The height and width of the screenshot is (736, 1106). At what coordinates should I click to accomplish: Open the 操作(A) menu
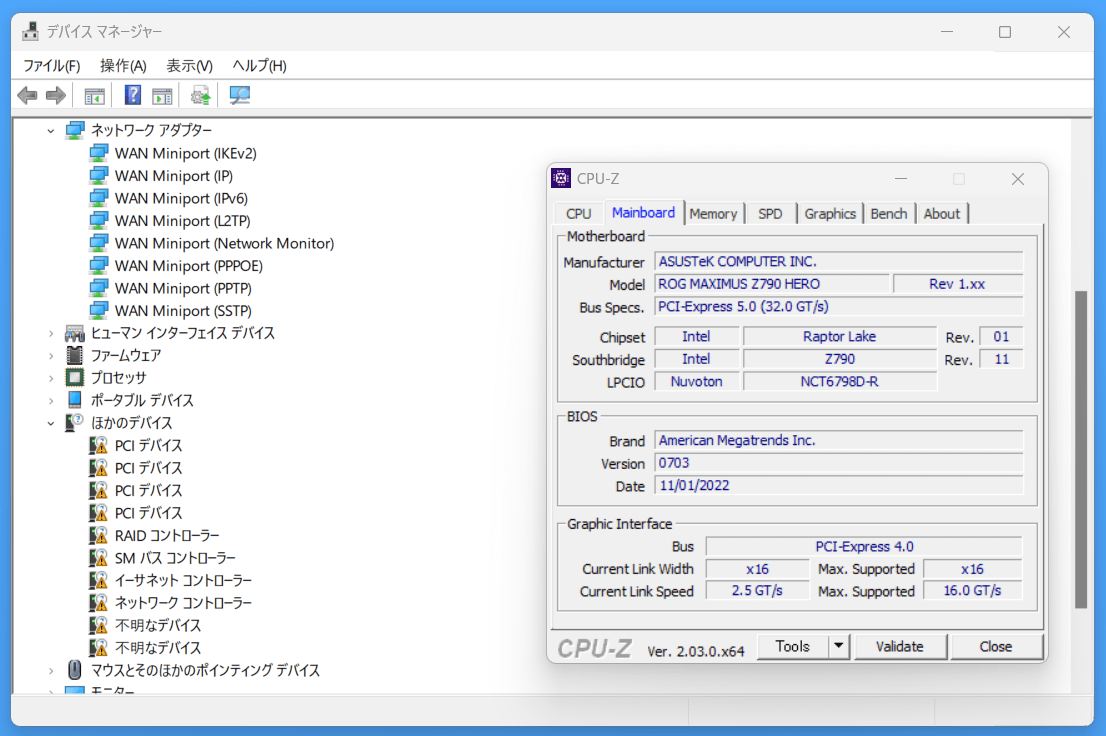pyautogui.click(x=123, y=66)
